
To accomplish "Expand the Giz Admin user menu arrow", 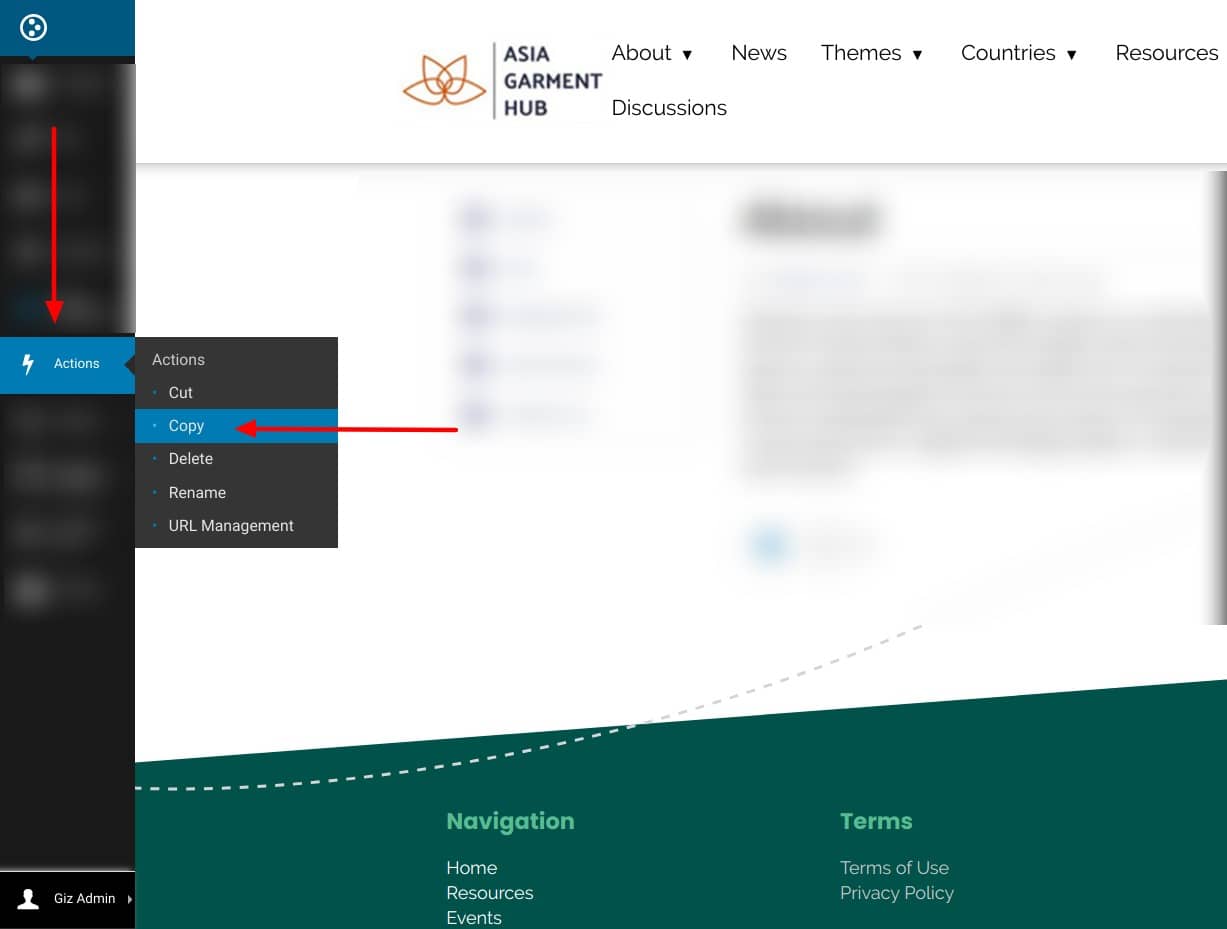I will click(x=129, y=899).
